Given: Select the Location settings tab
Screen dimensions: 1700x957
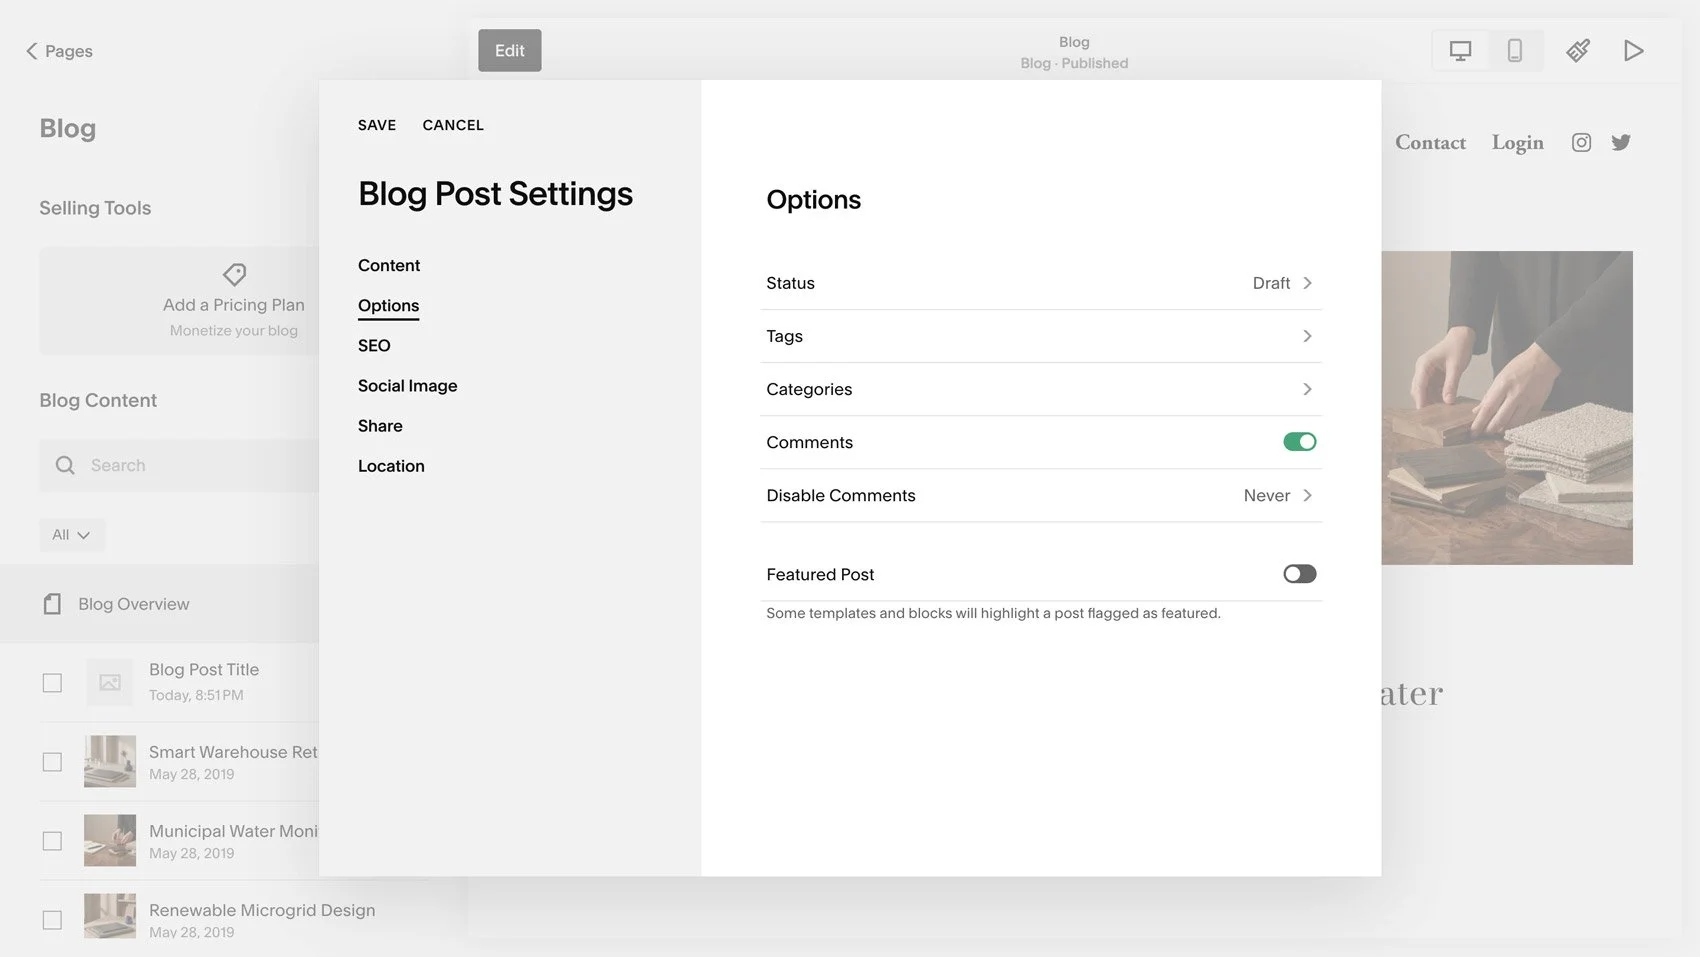Looking at the screenshot, I should 391,466.
